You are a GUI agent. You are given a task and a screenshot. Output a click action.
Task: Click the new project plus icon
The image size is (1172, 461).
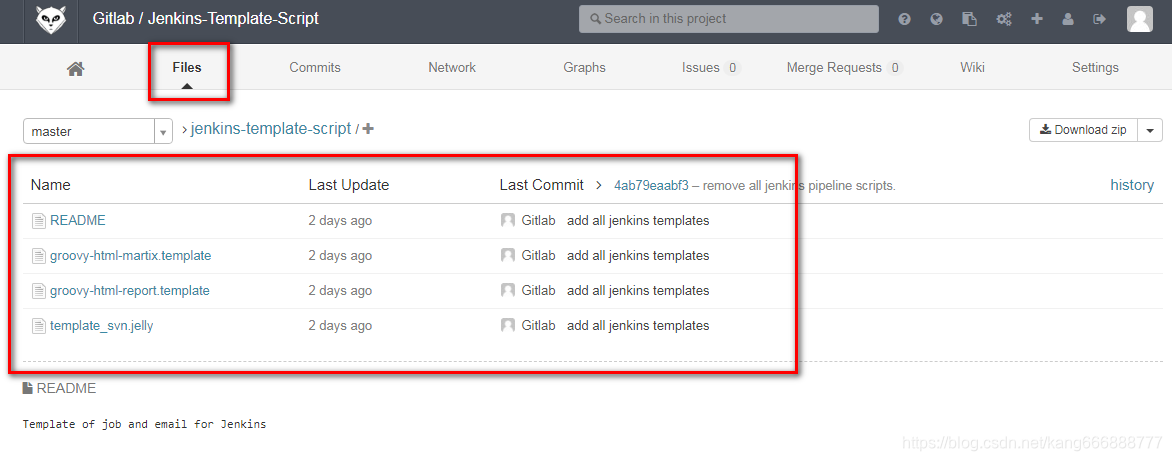[x=1037, y=19]
